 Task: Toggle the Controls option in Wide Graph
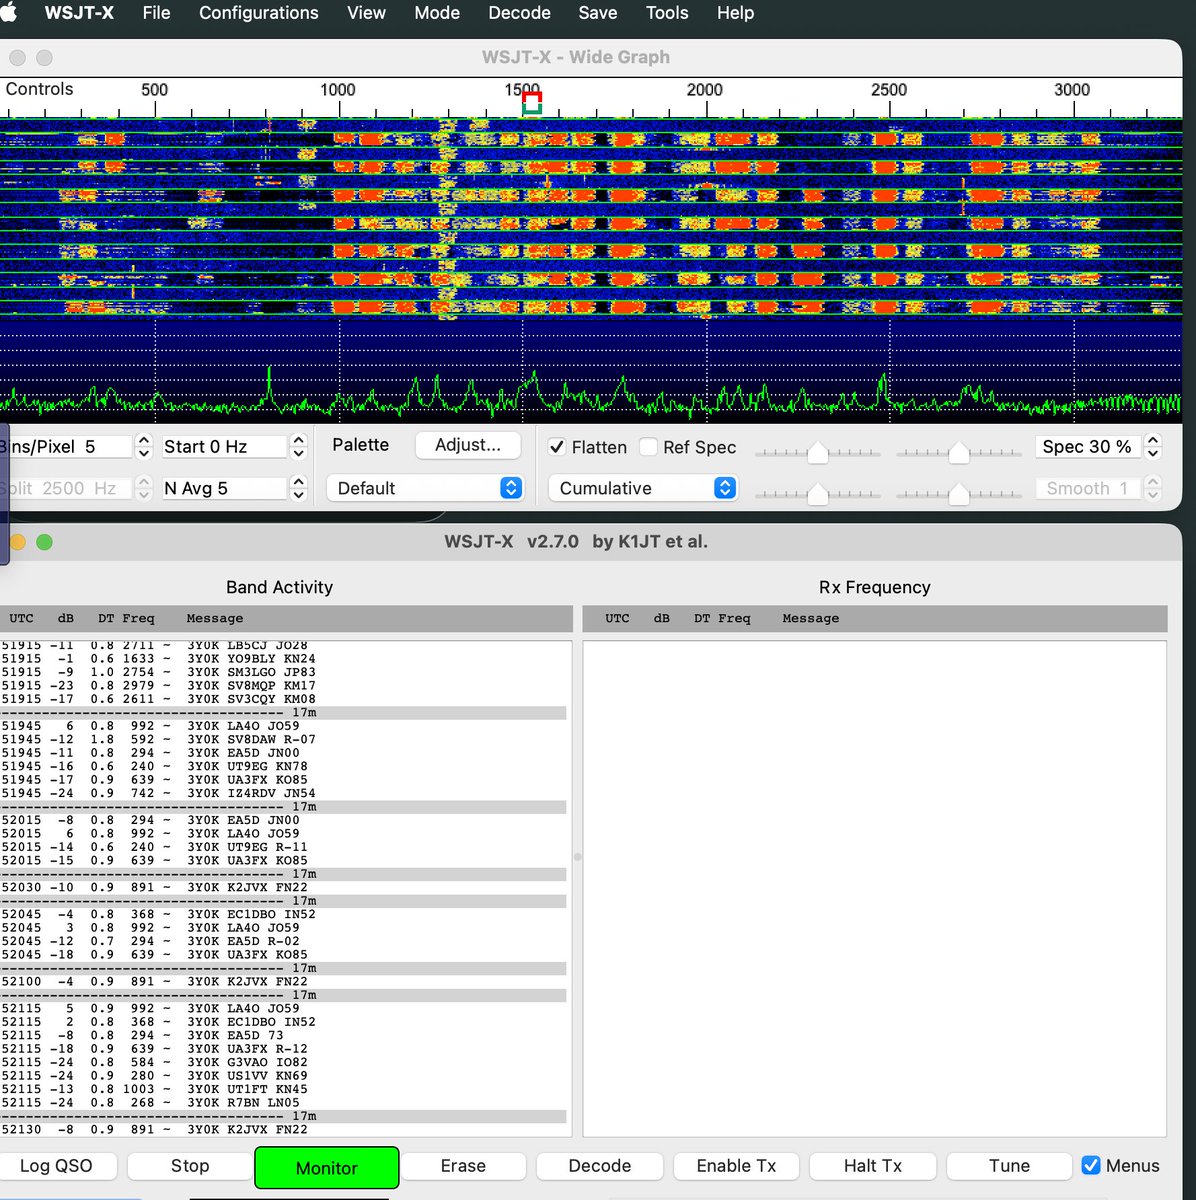point(39,89)
